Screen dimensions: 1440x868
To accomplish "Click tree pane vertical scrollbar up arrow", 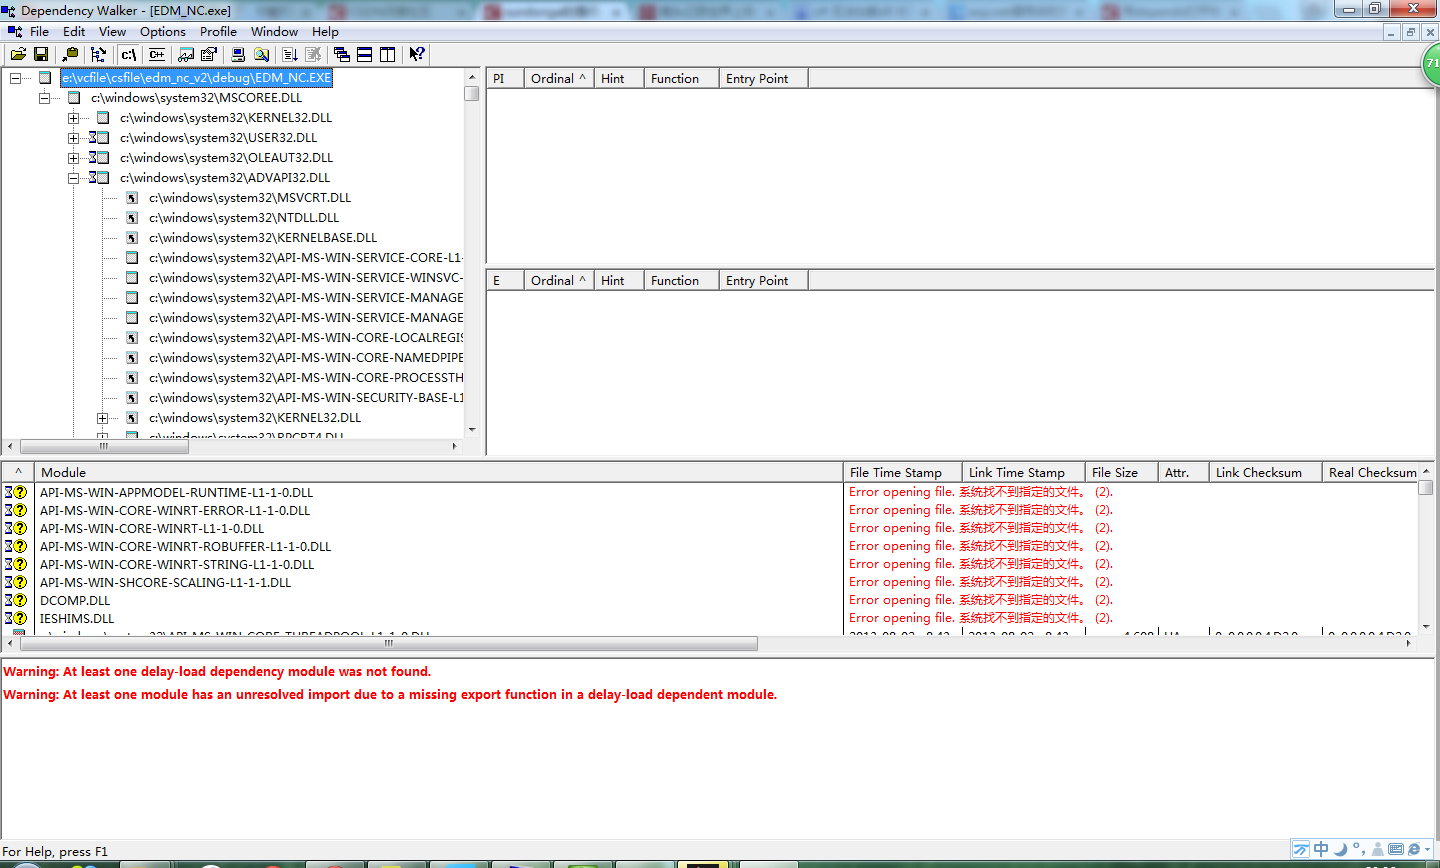I will (x=472, y=77).
